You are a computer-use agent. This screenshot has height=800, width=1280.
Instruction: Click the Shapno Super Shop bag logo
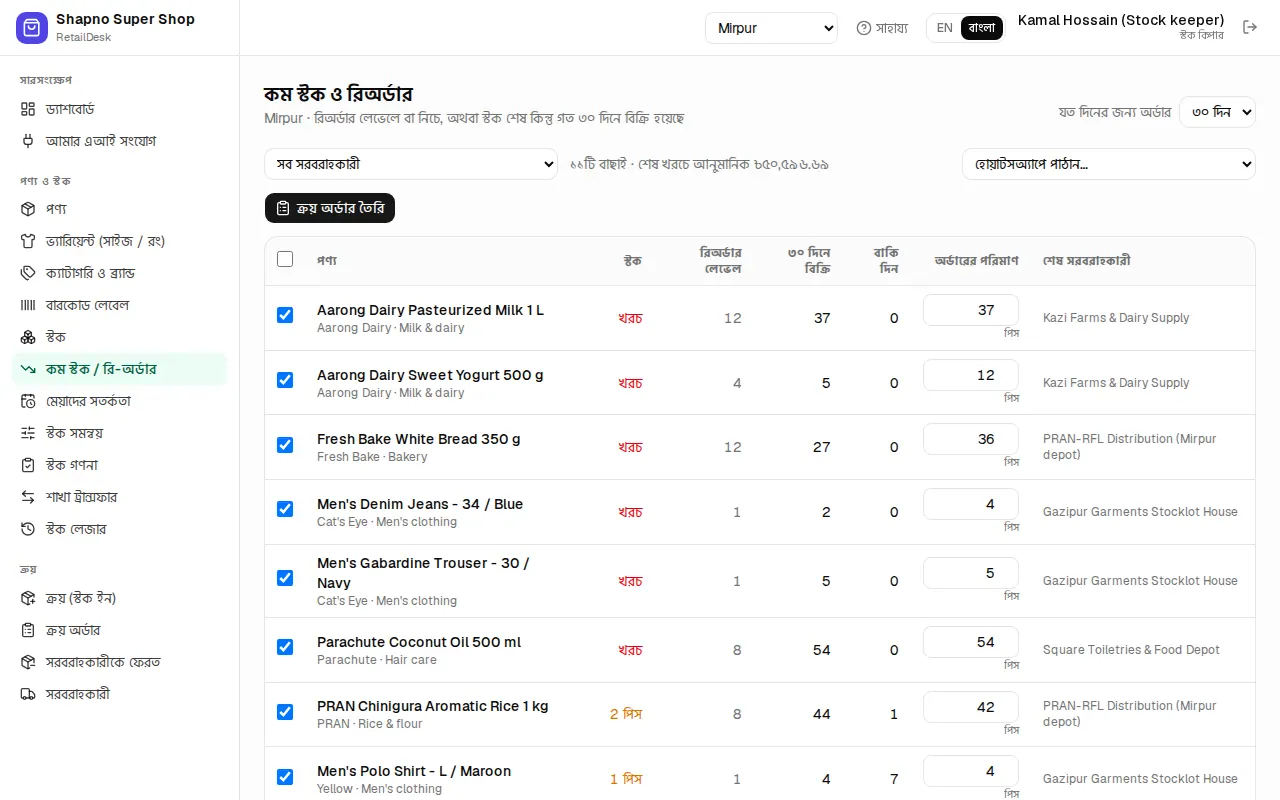point(32,28)
